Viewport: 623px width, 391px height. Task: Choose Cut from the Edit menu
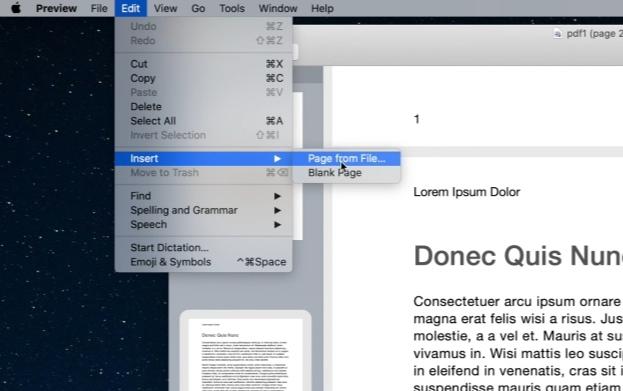click(x=203, y=64)
